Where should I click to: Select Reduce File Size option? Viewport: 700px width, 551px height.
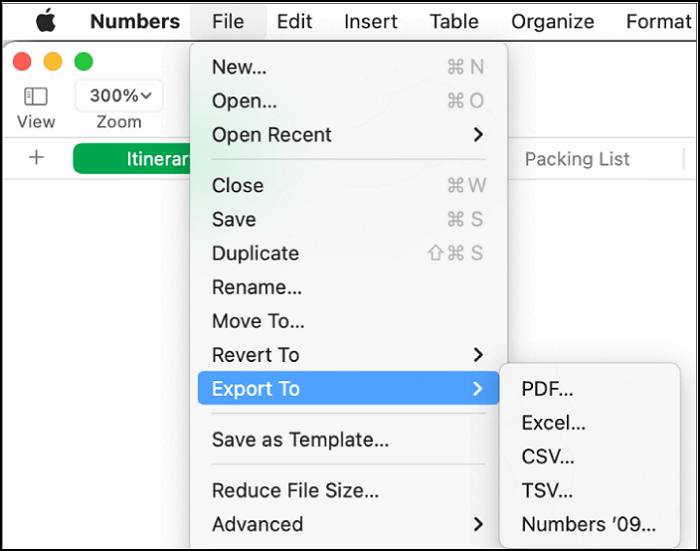[x=295, y=491]
